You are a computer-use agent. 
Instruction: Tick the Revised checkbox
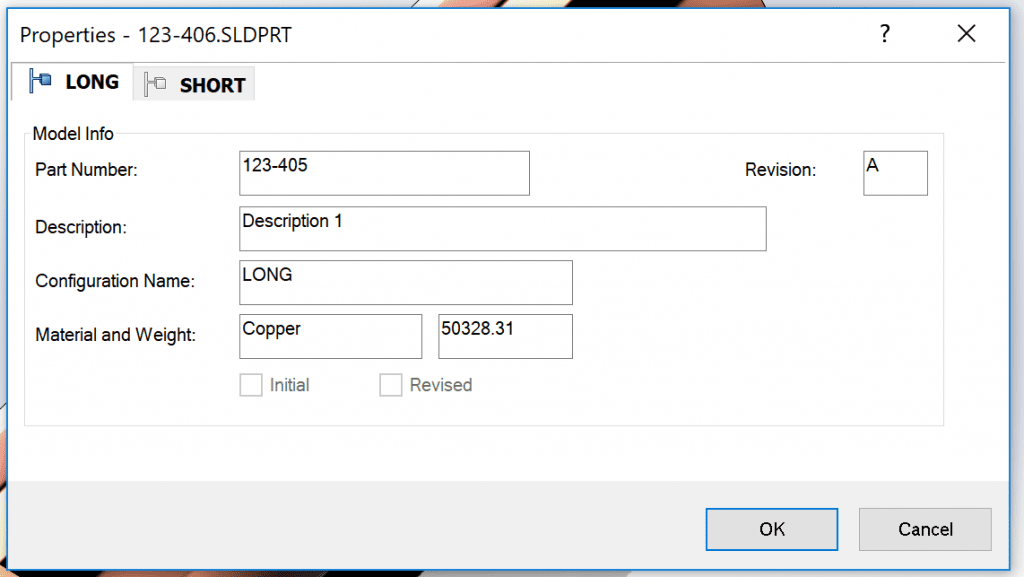(x=391, y=385)
